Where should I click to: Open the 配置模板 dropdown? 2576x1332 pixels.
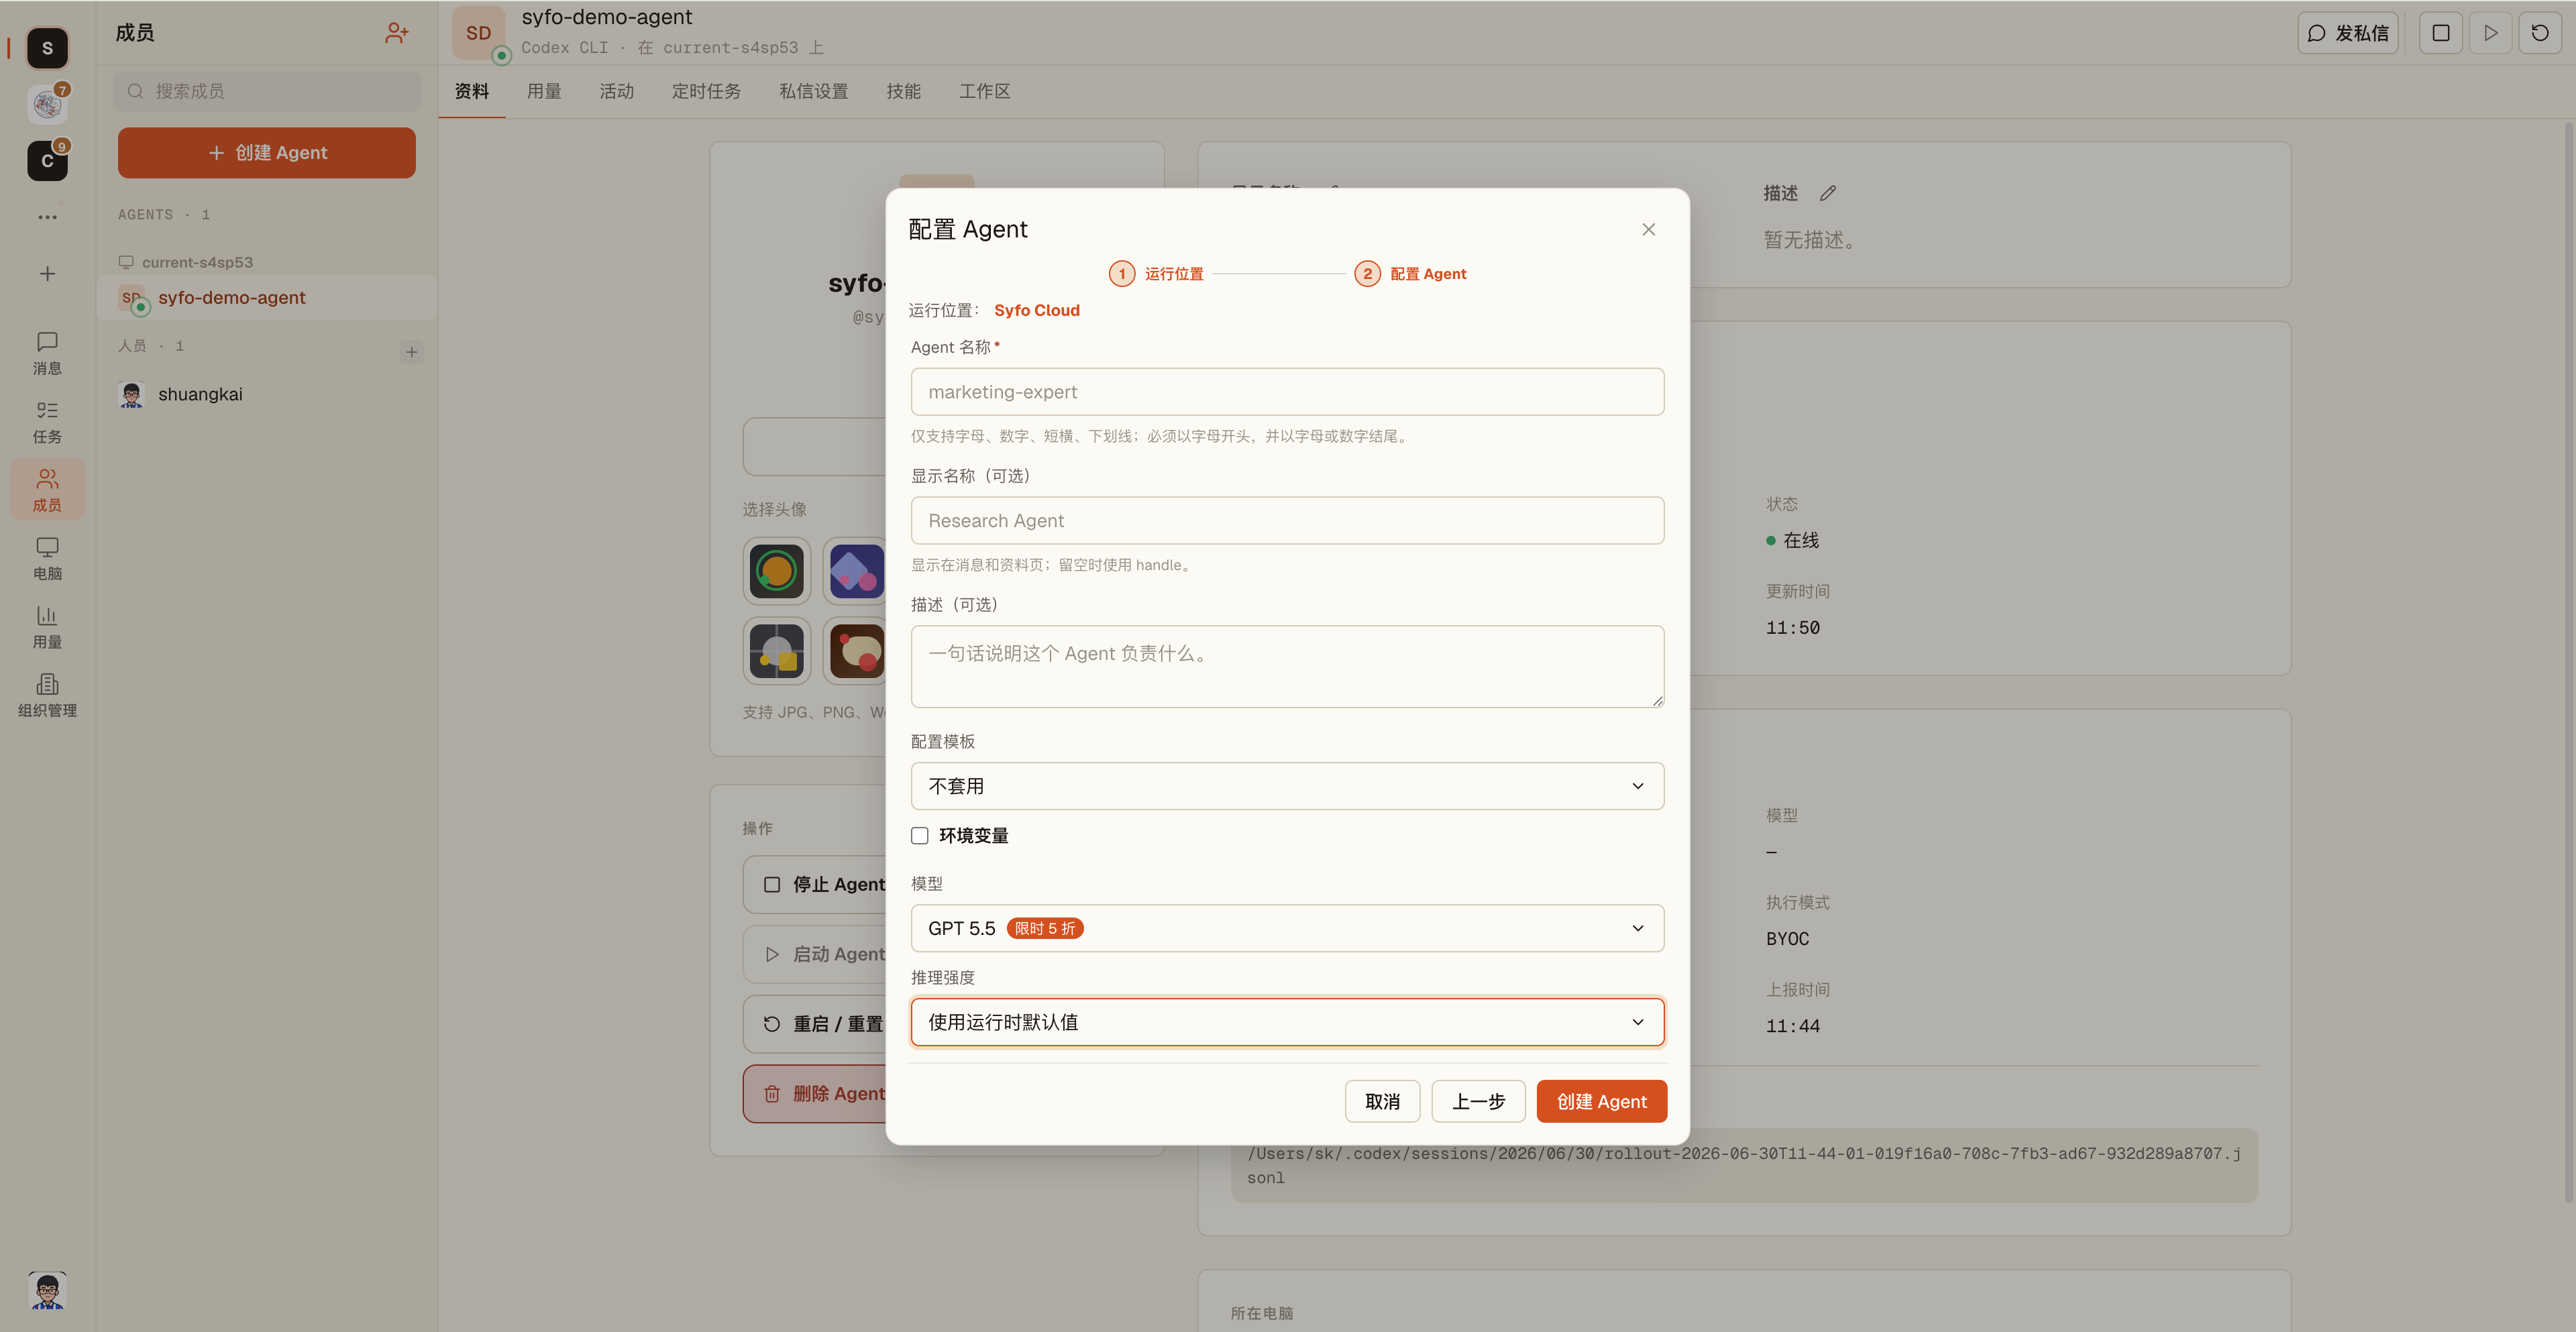point(1287,786)
